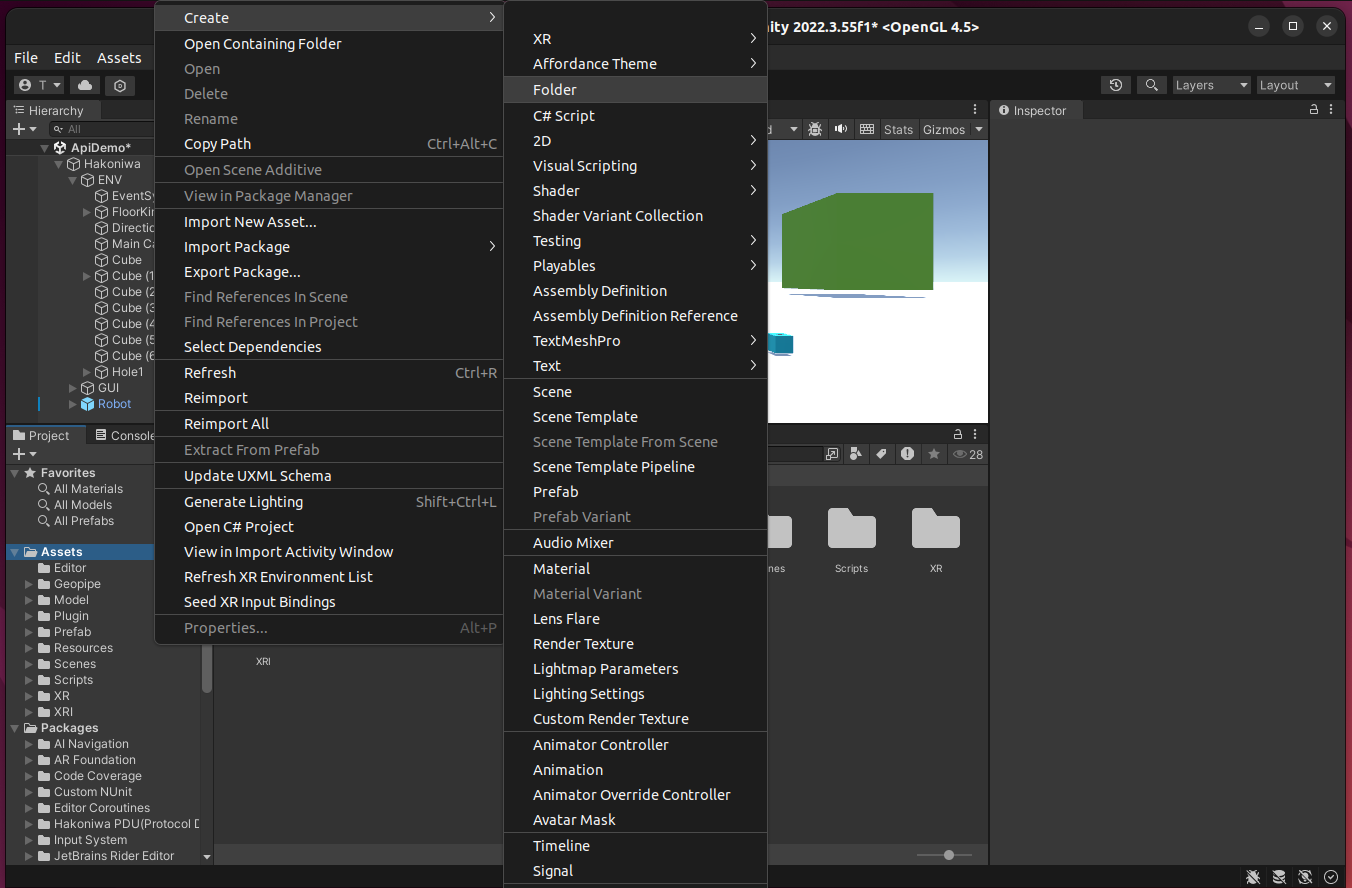Open Unity cloud services button

pyautogui.click(x=85, y=86)
